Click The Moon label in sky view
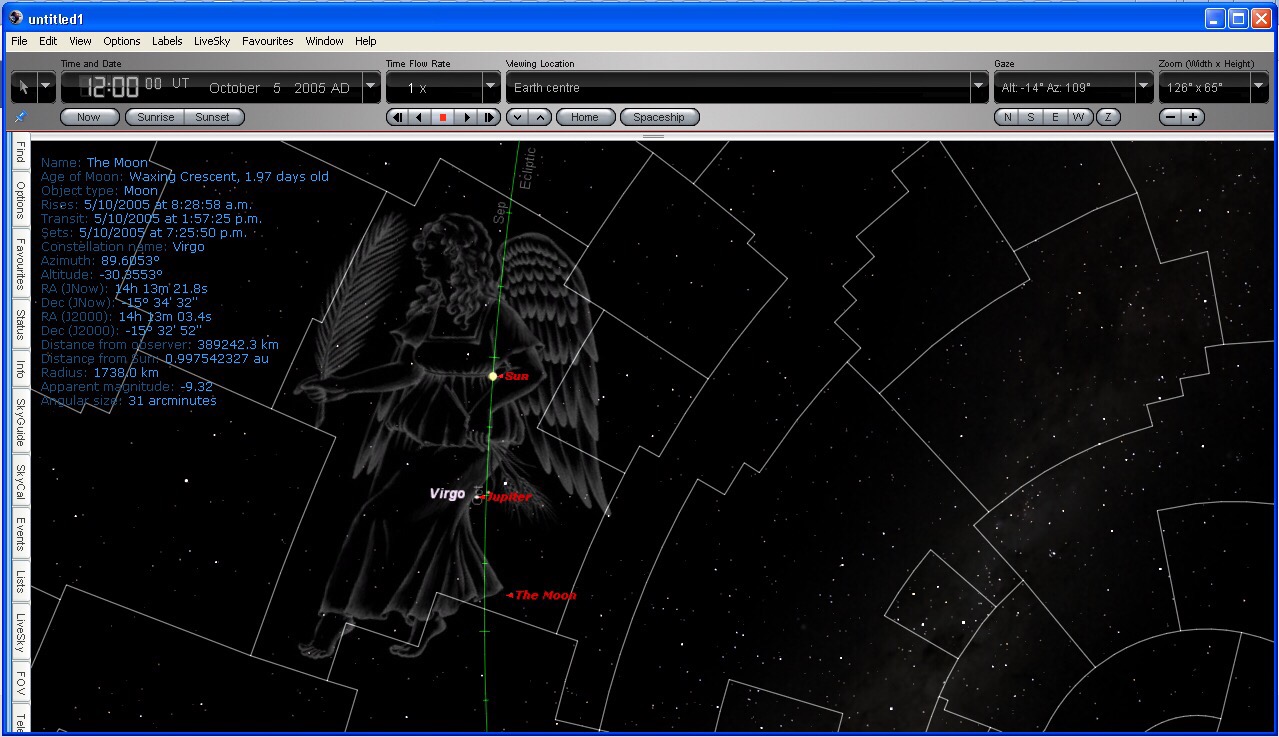Viewport: 1279px width, 737px height. coord(545,595)
